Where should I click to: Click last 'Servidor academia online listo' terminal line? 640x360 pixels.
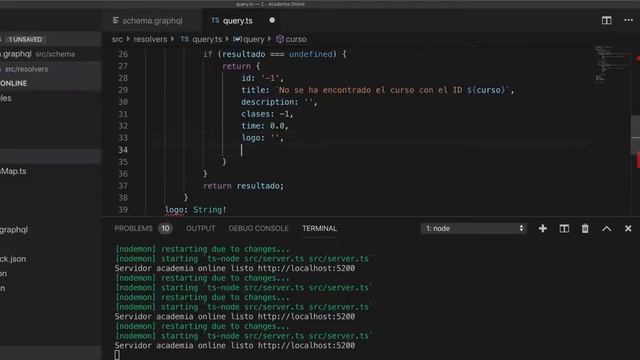tap(235, 345)
